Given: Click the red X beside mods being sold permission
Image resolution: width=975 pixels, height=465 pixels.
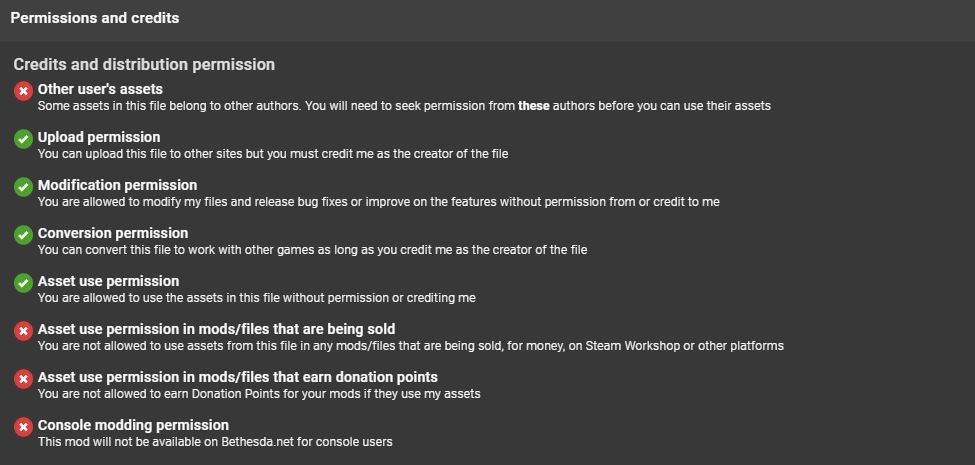Looking at the screenshot, I should pos(23,331).
